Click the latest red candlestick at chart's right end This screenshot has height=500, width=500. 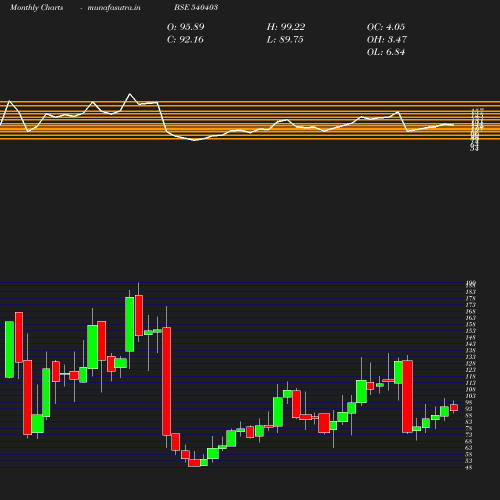(454, 407)
